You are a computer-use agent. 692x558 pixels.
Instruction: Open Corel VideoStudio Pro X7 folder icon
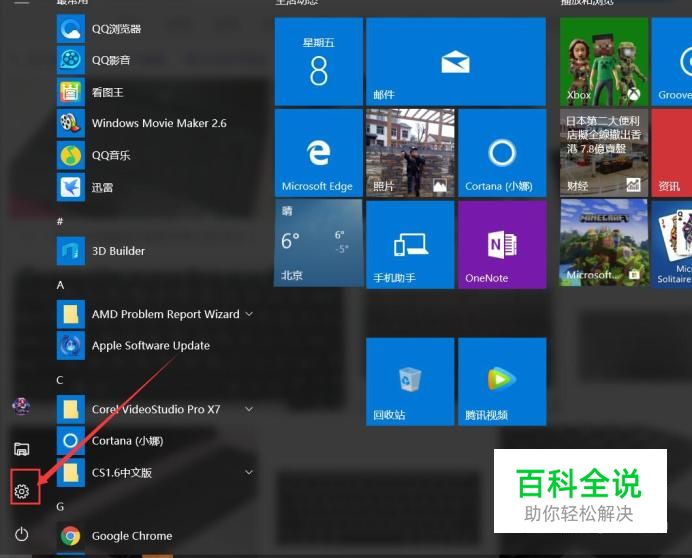coord(71,409)
